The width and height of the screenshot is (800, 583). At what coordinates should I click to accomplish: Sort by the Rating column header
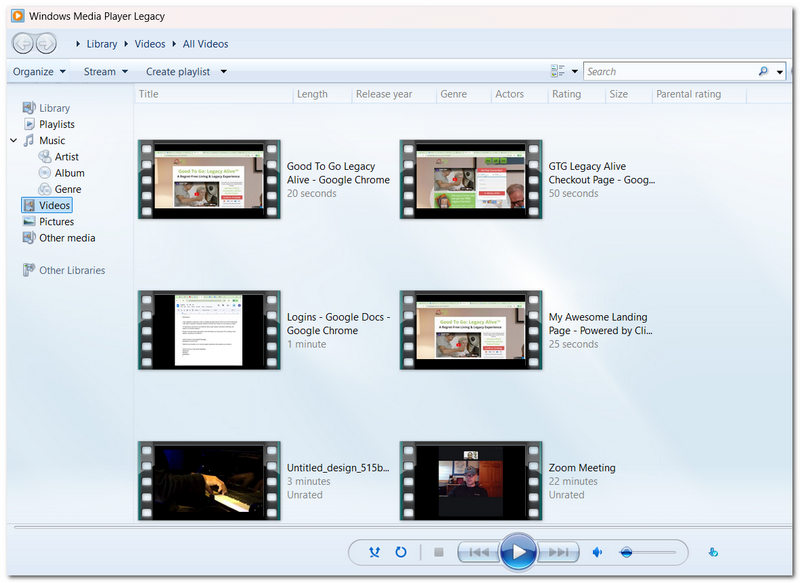pos(577,94)
